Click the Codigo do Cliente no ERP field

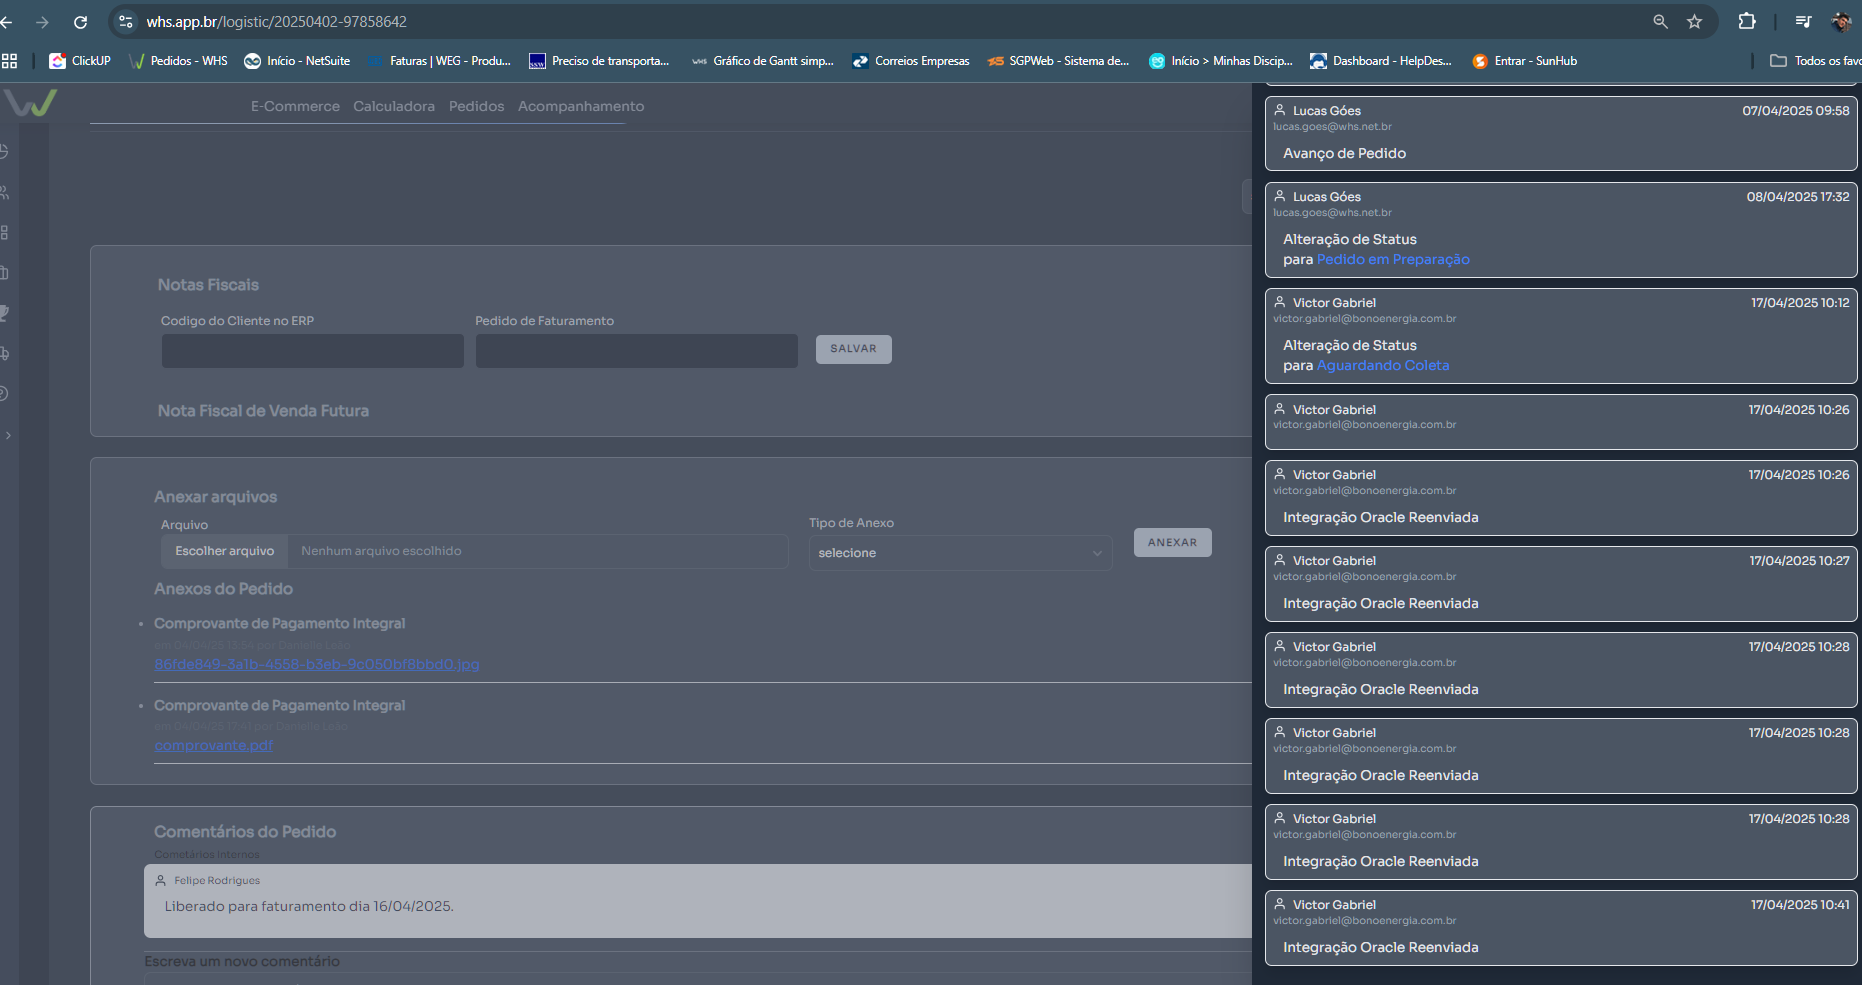(312, 351)
